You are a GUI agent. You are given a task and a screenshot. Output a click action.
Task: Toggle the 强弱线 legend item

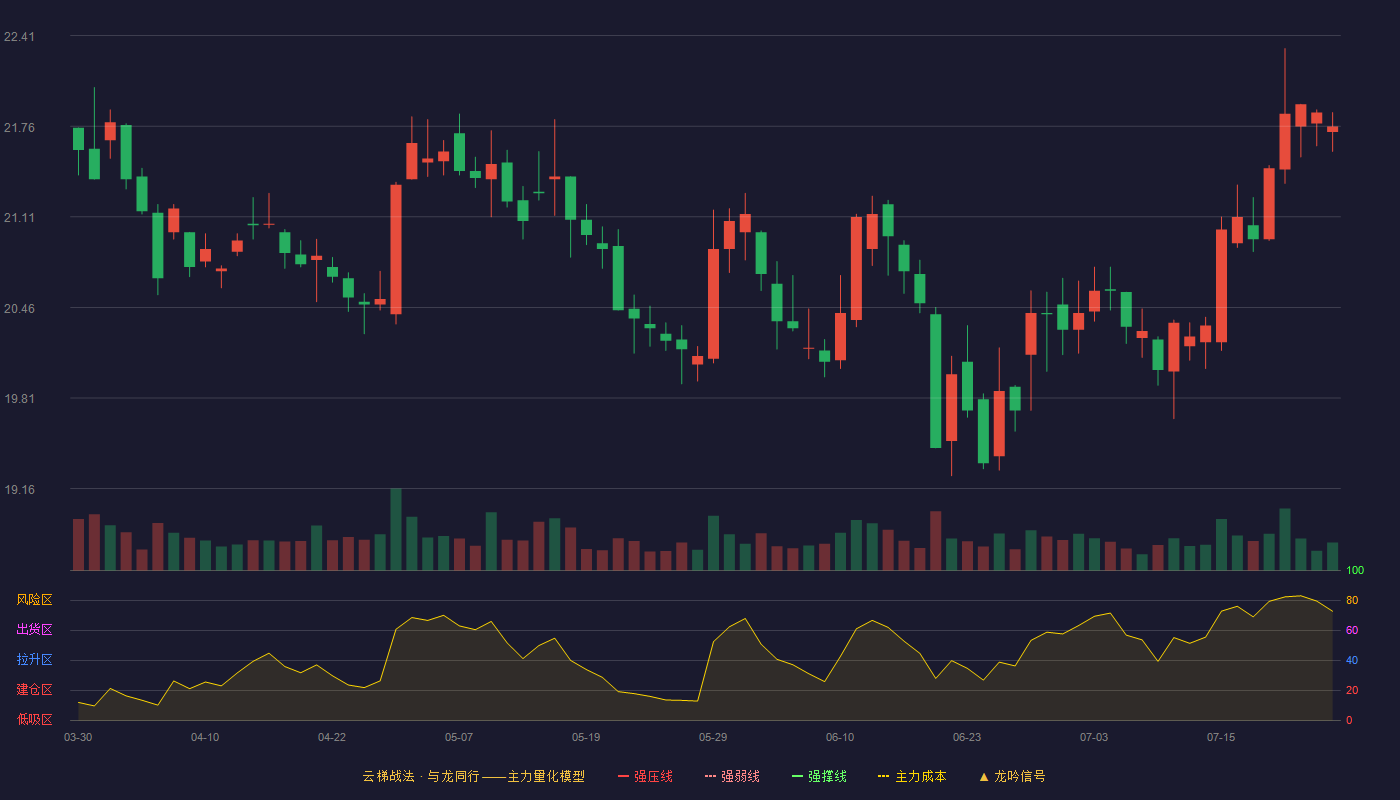(x=732, y=776)
